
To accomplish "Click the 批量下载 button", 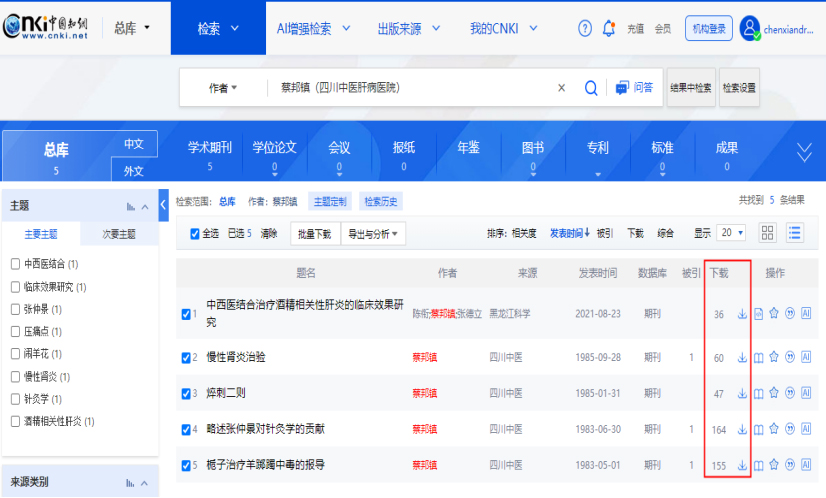I will tap(314, 234).
